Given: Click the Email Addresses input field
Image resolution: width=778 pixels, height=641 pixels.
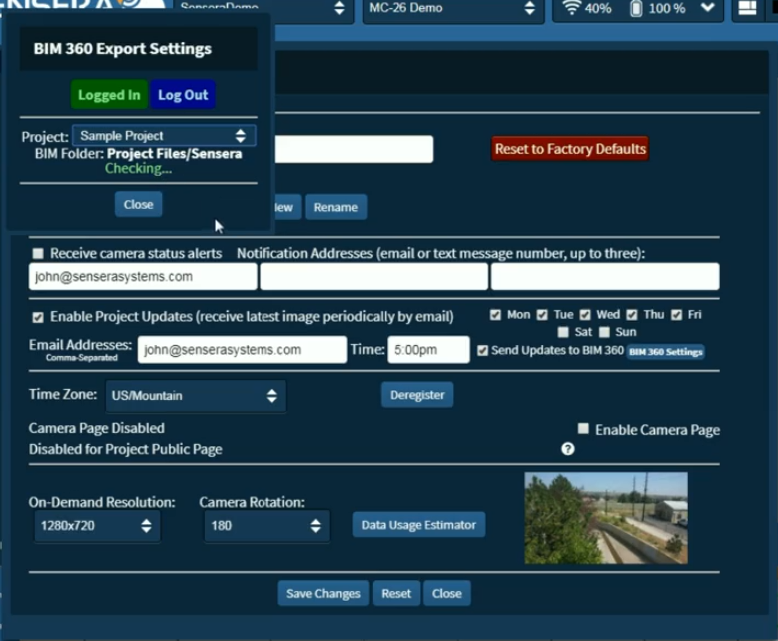Looking at the screenshot, I should pyautogui.click(x=242, y=350).
